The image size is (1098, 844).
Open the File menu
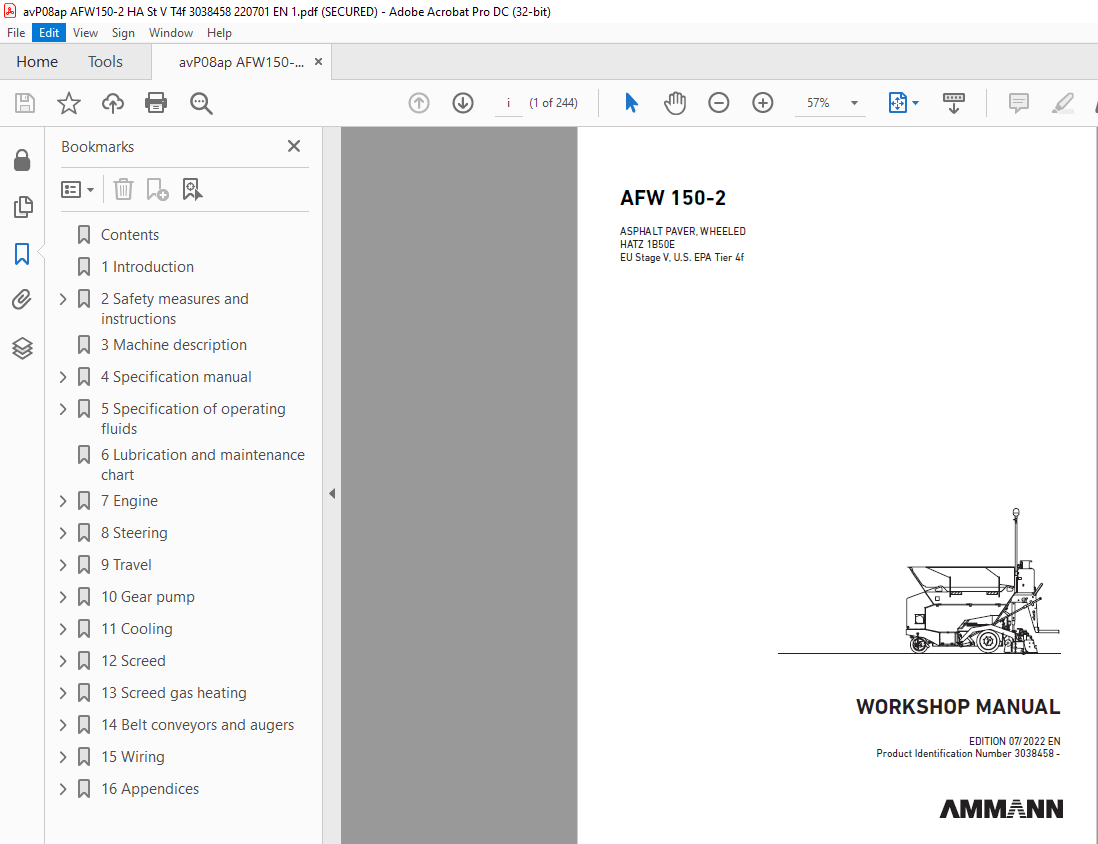[x=16, y=33]
